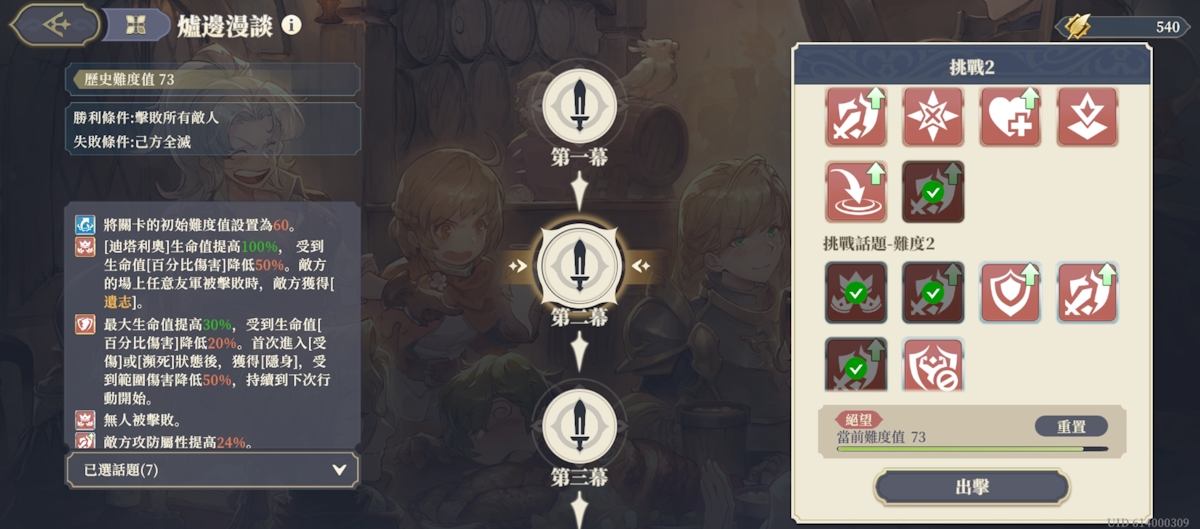Select the heart plus healing topic icon
This screenshot has height=529, width=1200.
1010,117
